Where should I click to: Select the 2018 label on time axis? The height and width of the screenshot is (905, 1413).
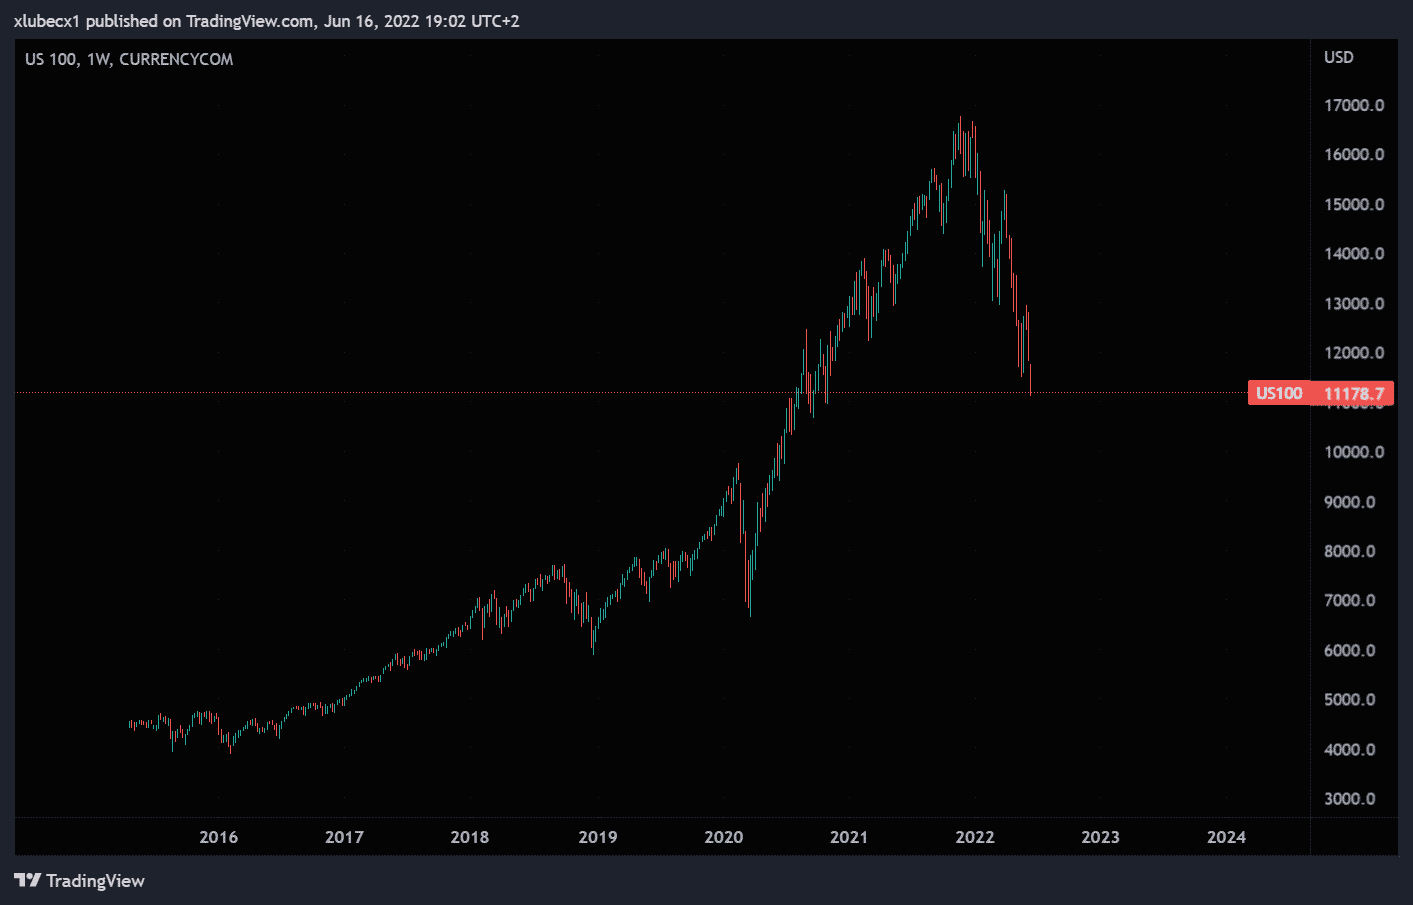[x=470, y=837]
